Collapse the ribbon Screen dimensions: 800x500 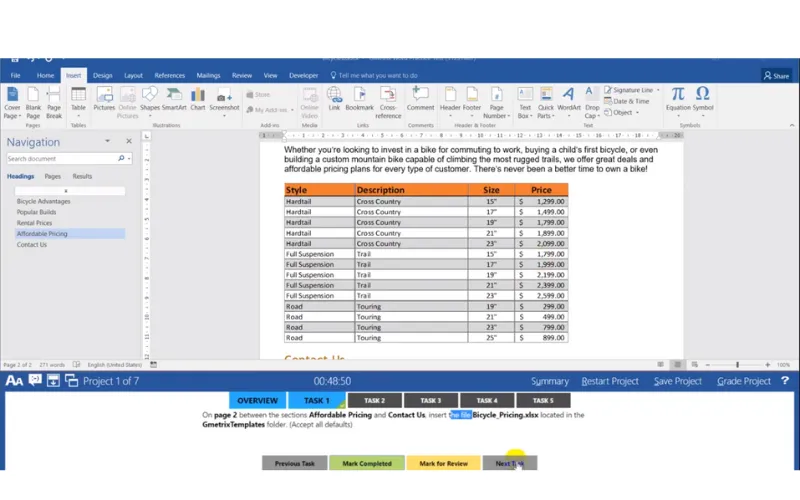point(792,125)
